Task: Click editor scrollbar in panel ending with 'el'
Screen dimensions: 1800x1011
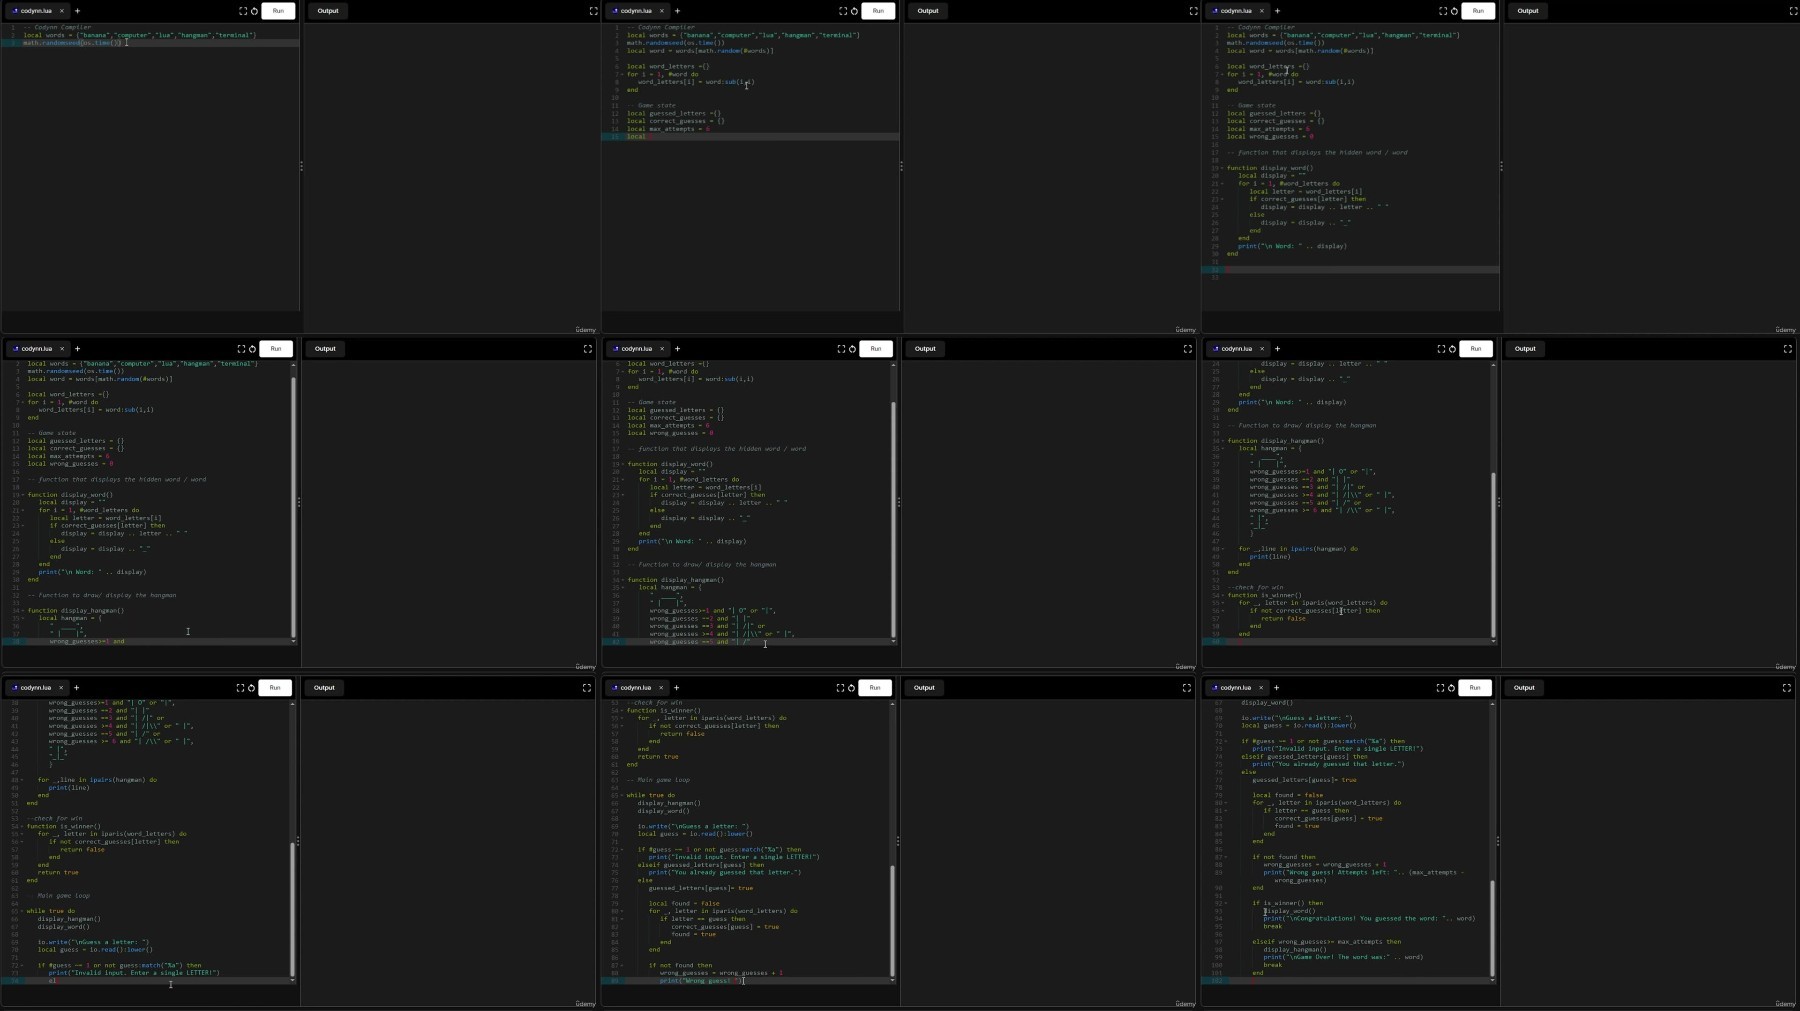Action: [x=293, y=908]
